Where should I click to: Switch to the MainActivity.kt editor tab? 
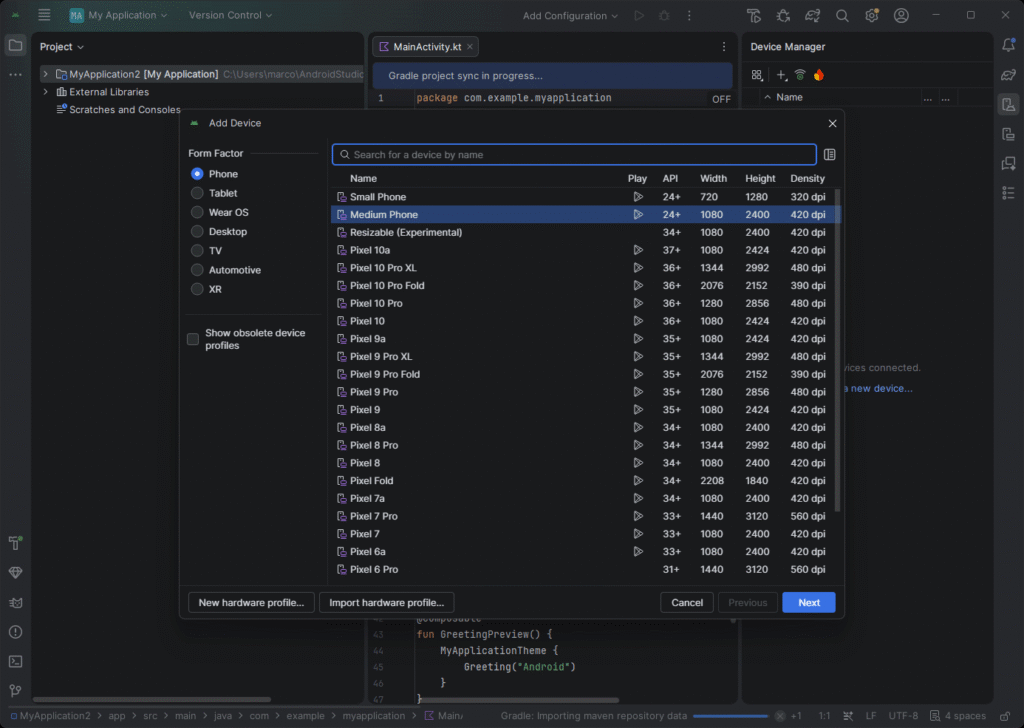coord(427,46)
